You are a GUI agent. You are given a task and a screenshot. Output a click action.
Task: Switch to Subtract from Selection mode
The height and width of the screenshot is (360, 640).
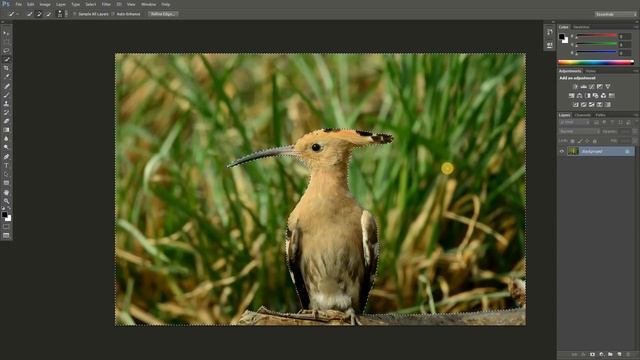click(48, 14)
